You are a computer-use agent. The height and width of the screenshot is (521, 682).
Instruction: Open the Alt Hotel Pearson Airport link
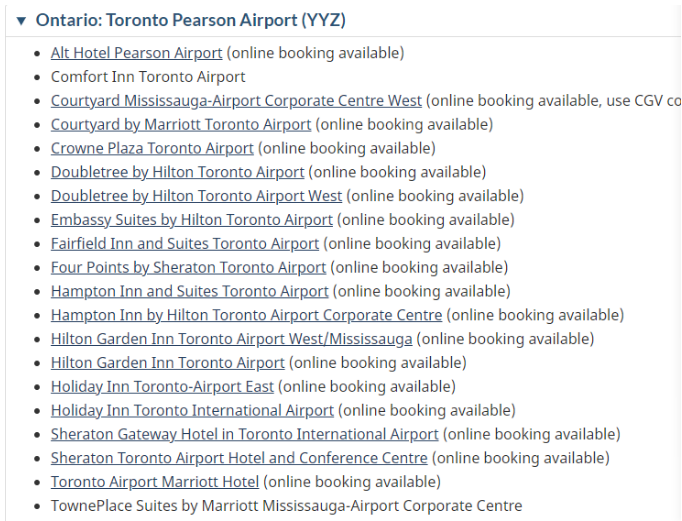coord(136,53)
